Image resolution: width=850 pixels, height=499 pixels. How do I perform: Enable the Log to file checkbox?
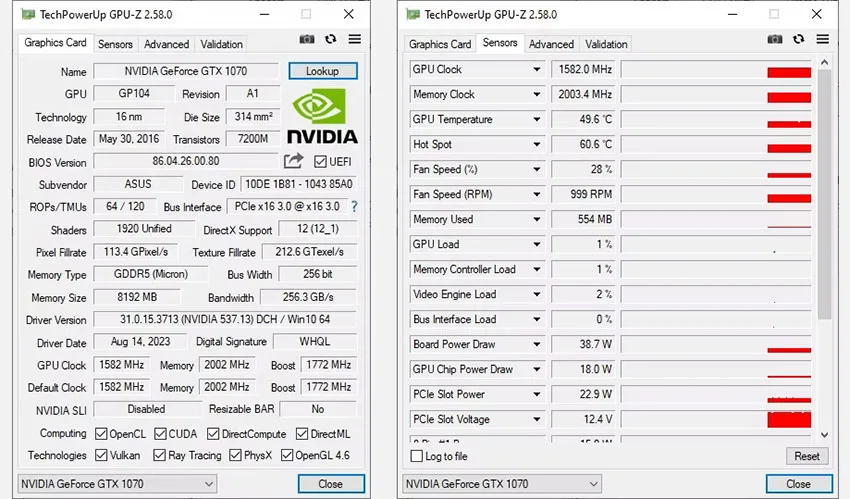click(417, 456)
